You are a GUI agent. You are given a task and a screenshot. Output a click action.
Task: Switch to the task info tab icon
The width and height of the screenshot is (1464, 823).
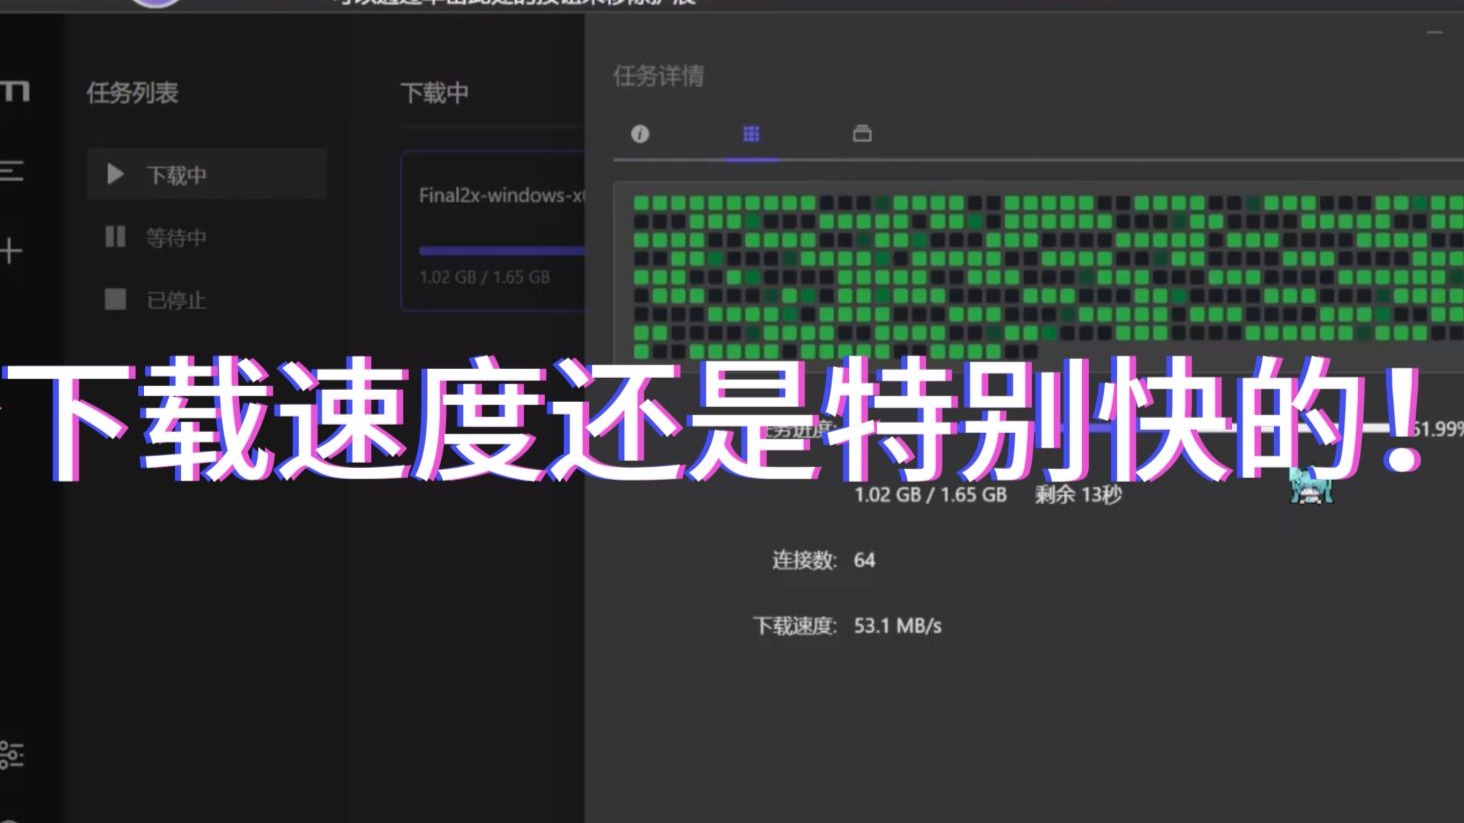tap(640, 134)
